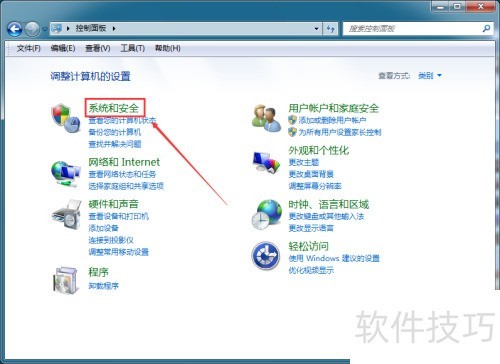Click the User Accounts people icon

266,118
